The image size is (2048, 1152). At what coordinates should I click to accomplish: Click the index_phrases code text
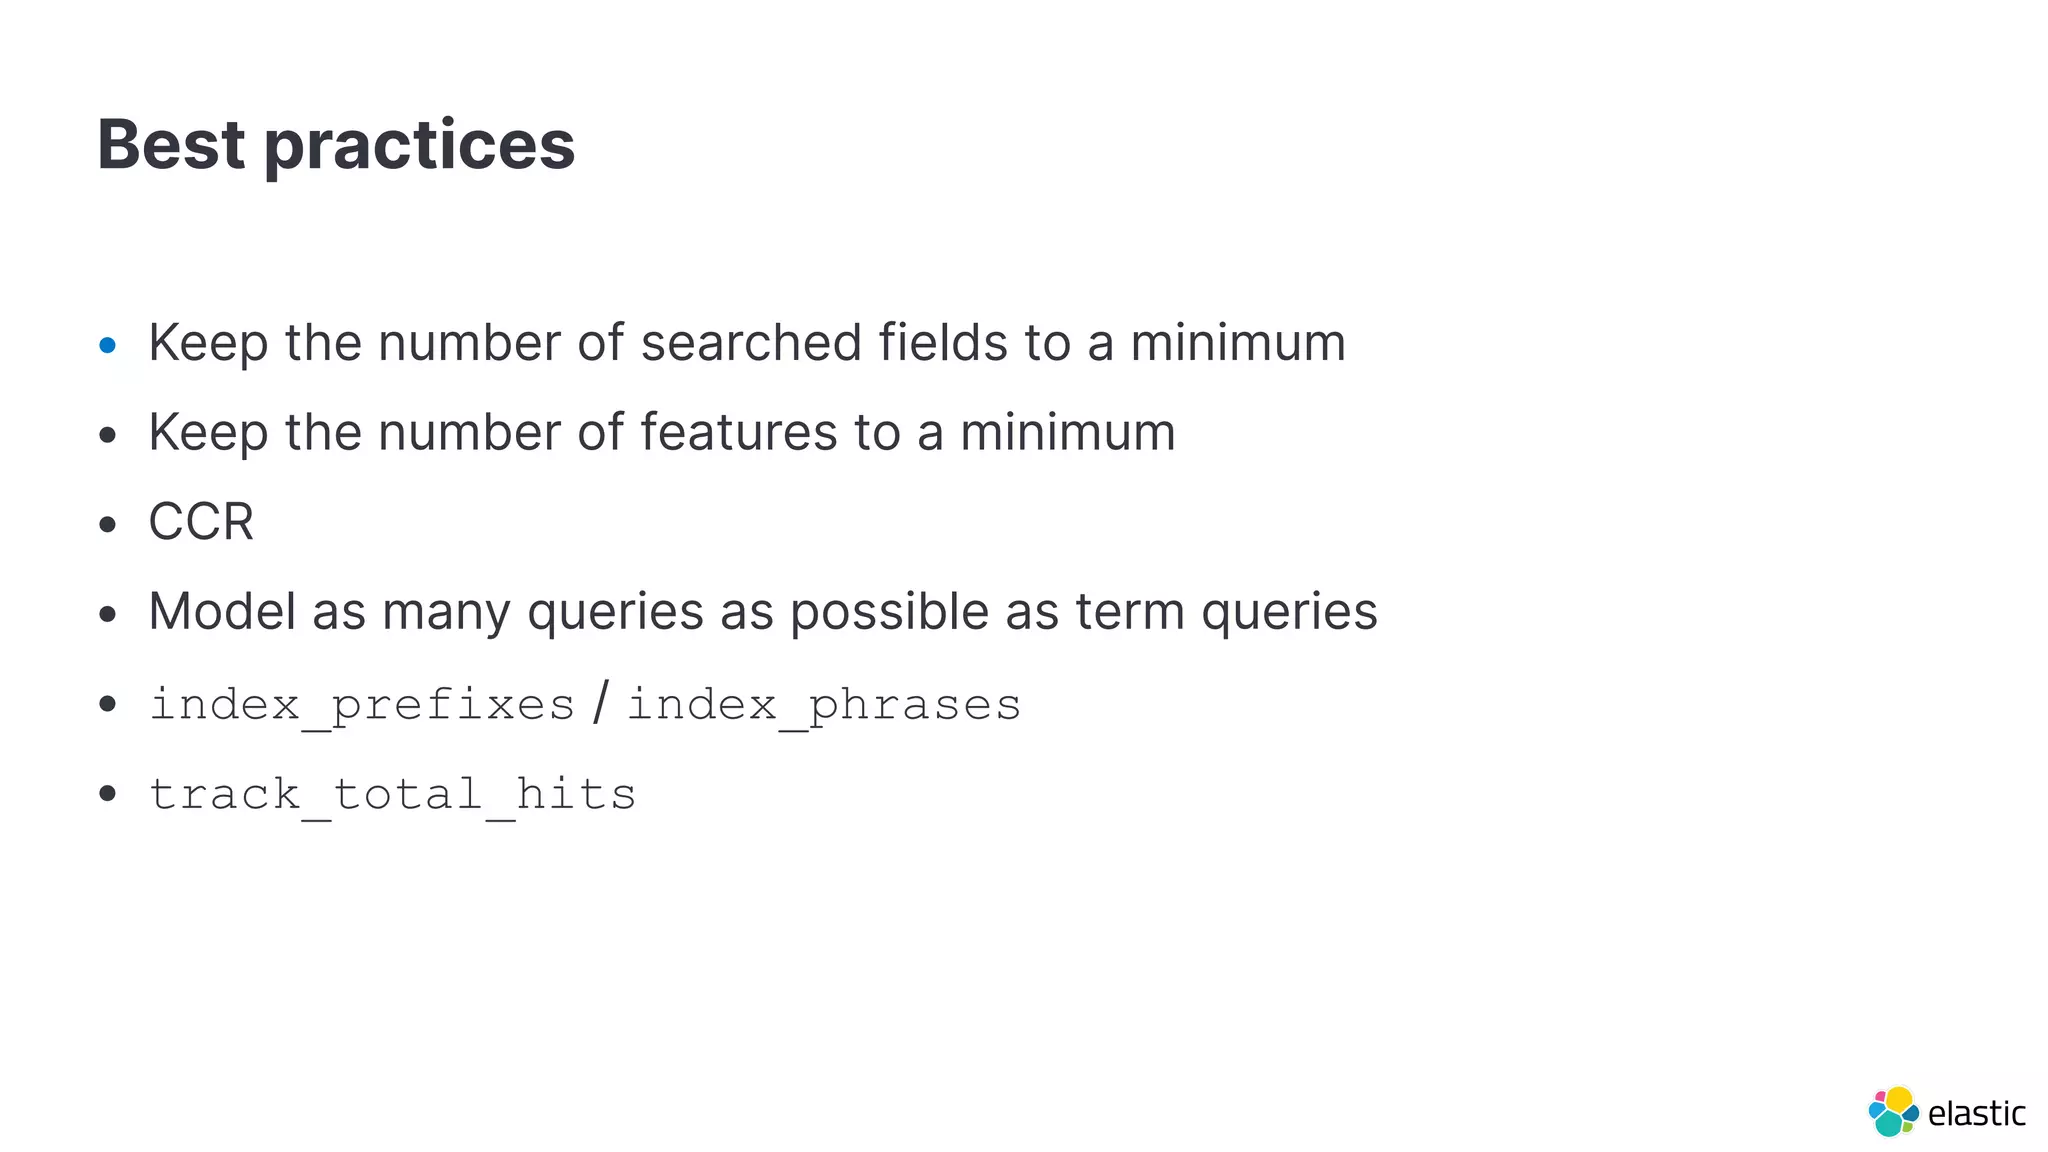(824, 706)
